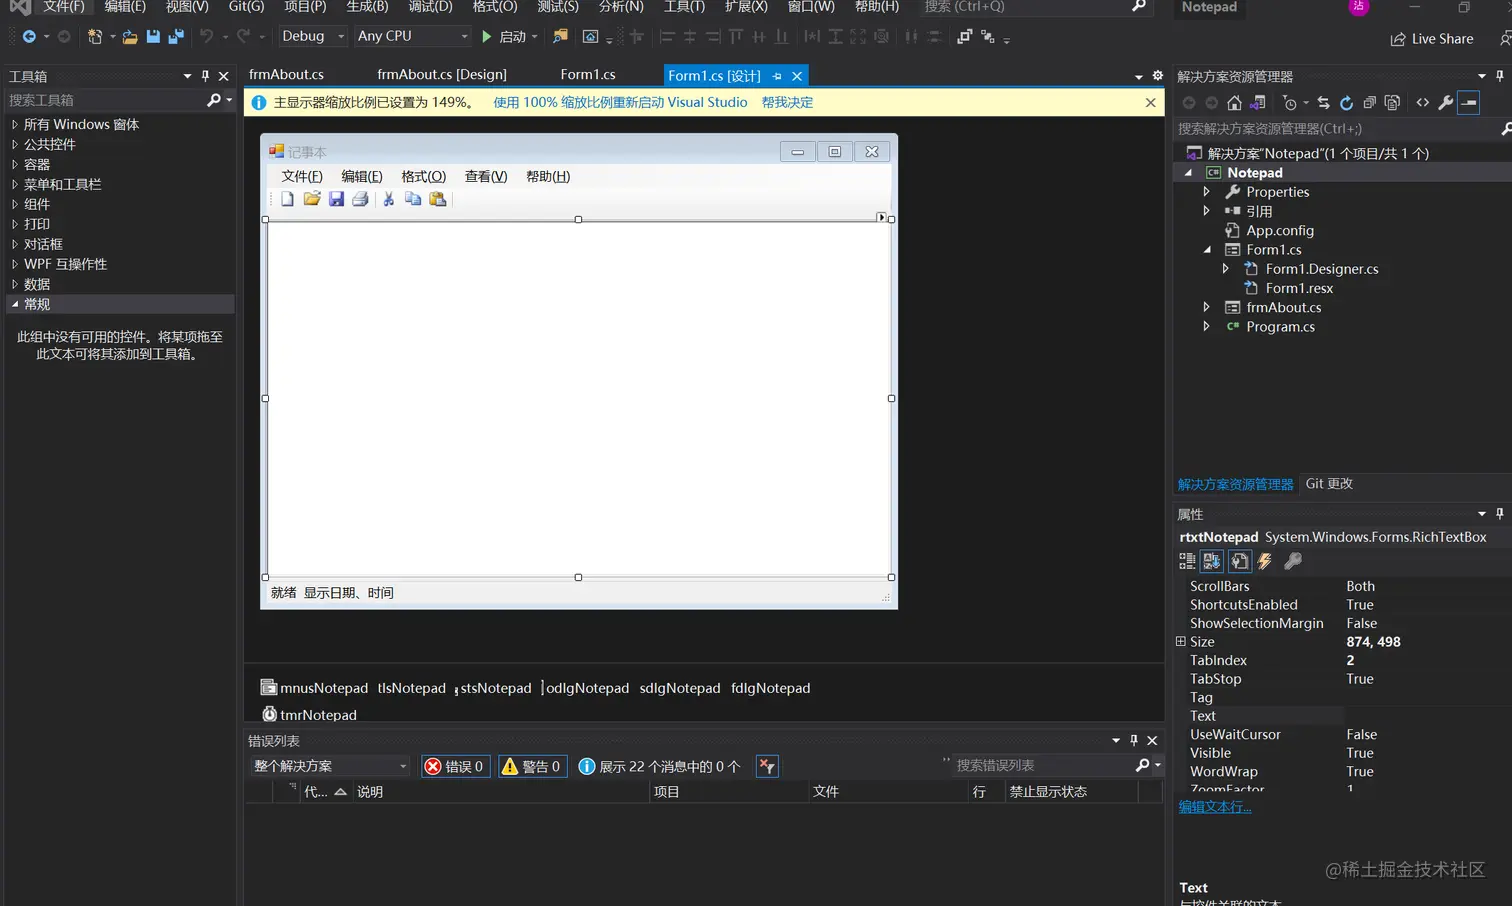Expand the Size property in Properties panel
The height and width of the screenshot is (906, 1512).
1181,642
